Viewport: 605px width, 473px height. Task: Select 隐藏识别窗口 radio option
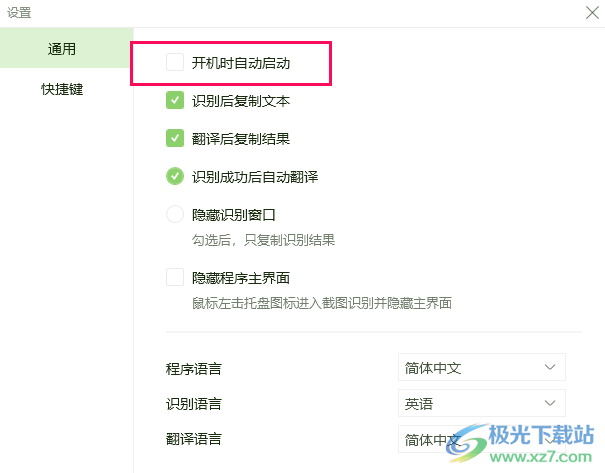(175, 214)
